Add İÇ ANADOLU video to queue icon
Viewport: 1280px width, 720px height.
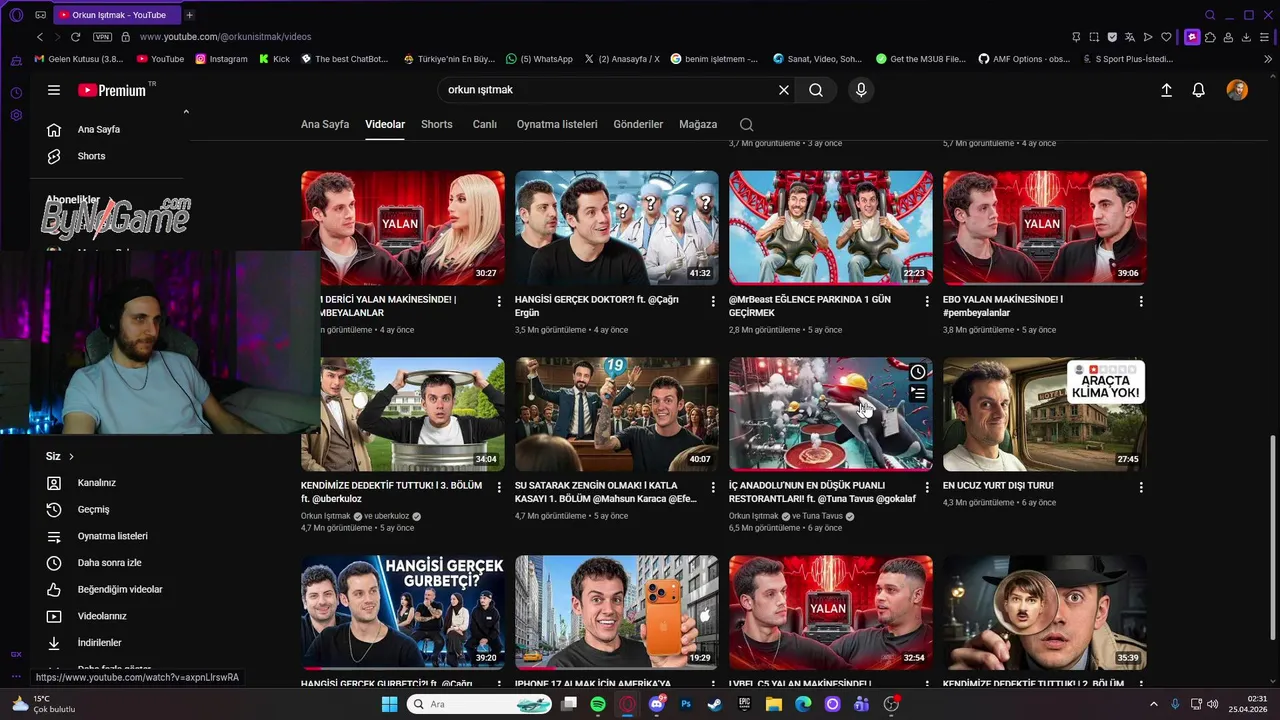[918, 394]
